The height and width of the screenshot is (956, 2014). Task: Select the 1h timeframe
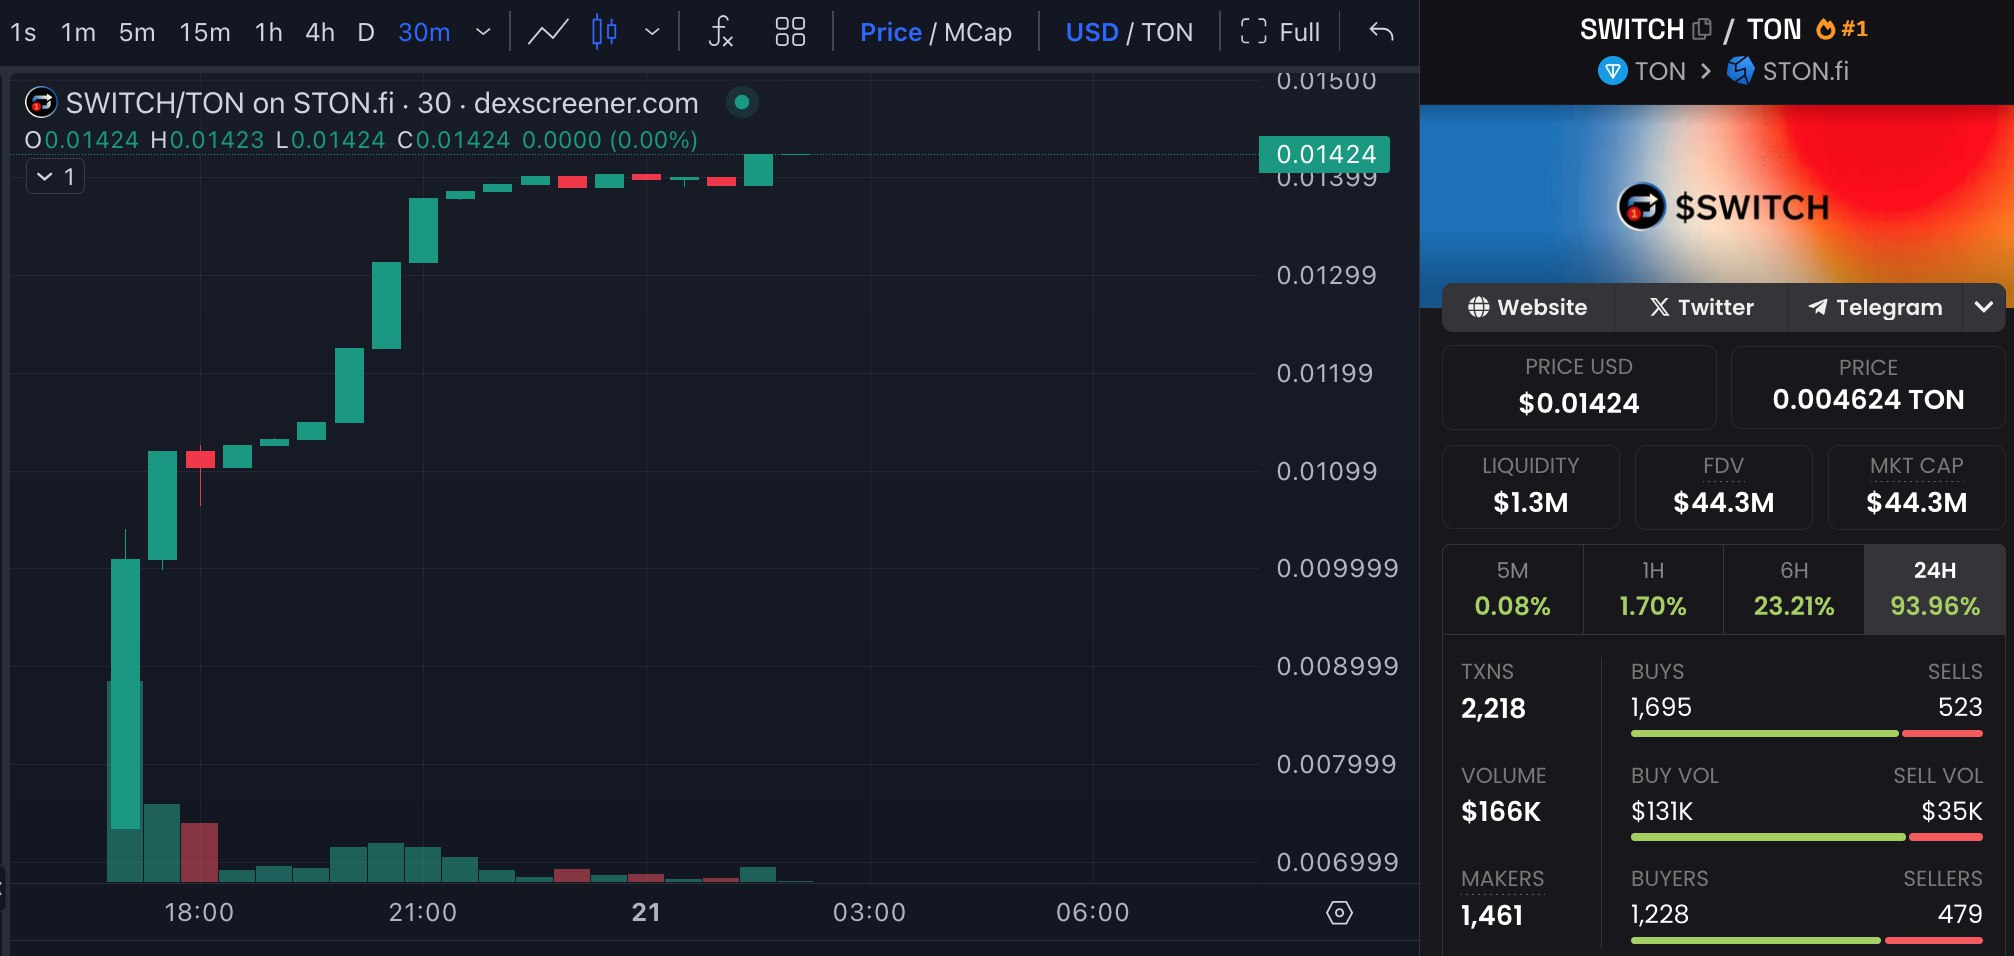[268, 32]
